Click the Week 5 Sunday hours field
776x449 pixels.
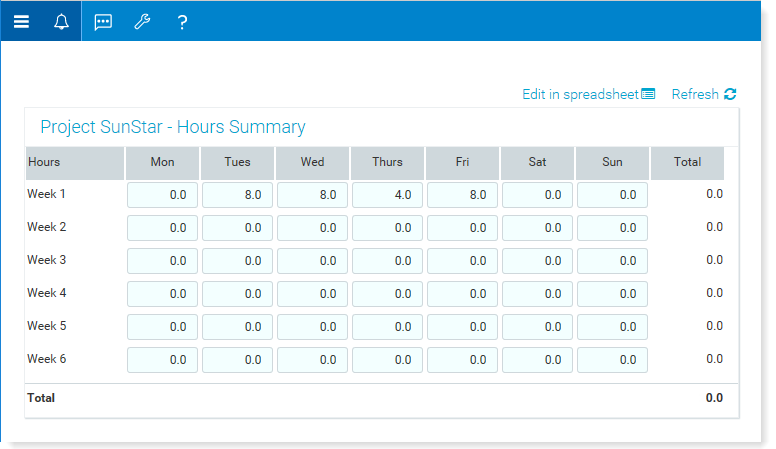[612, 327]
